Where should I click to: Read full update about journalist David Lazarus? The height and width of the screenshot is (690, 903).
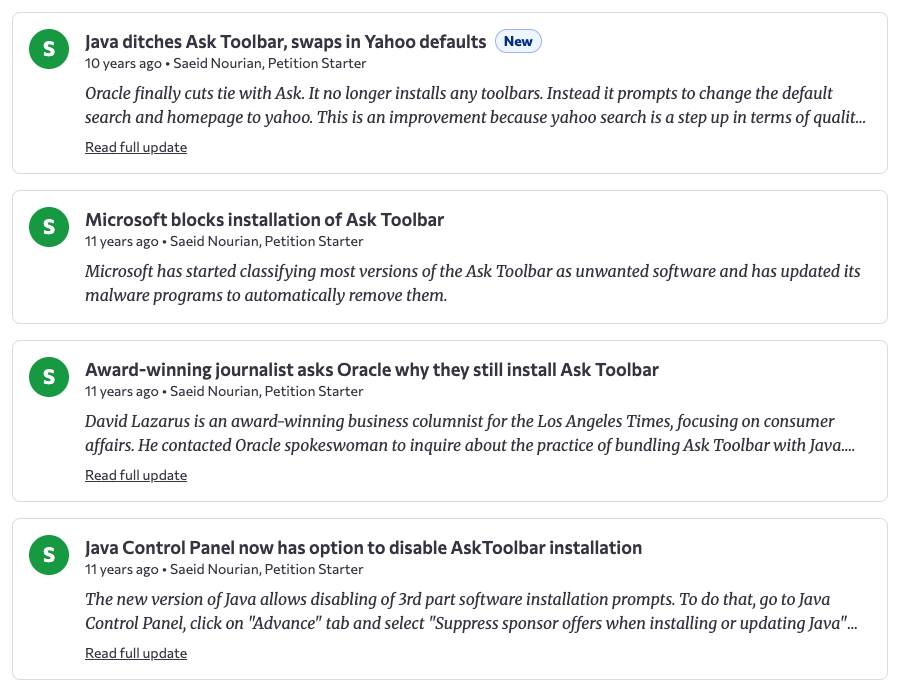pos(136,476)
